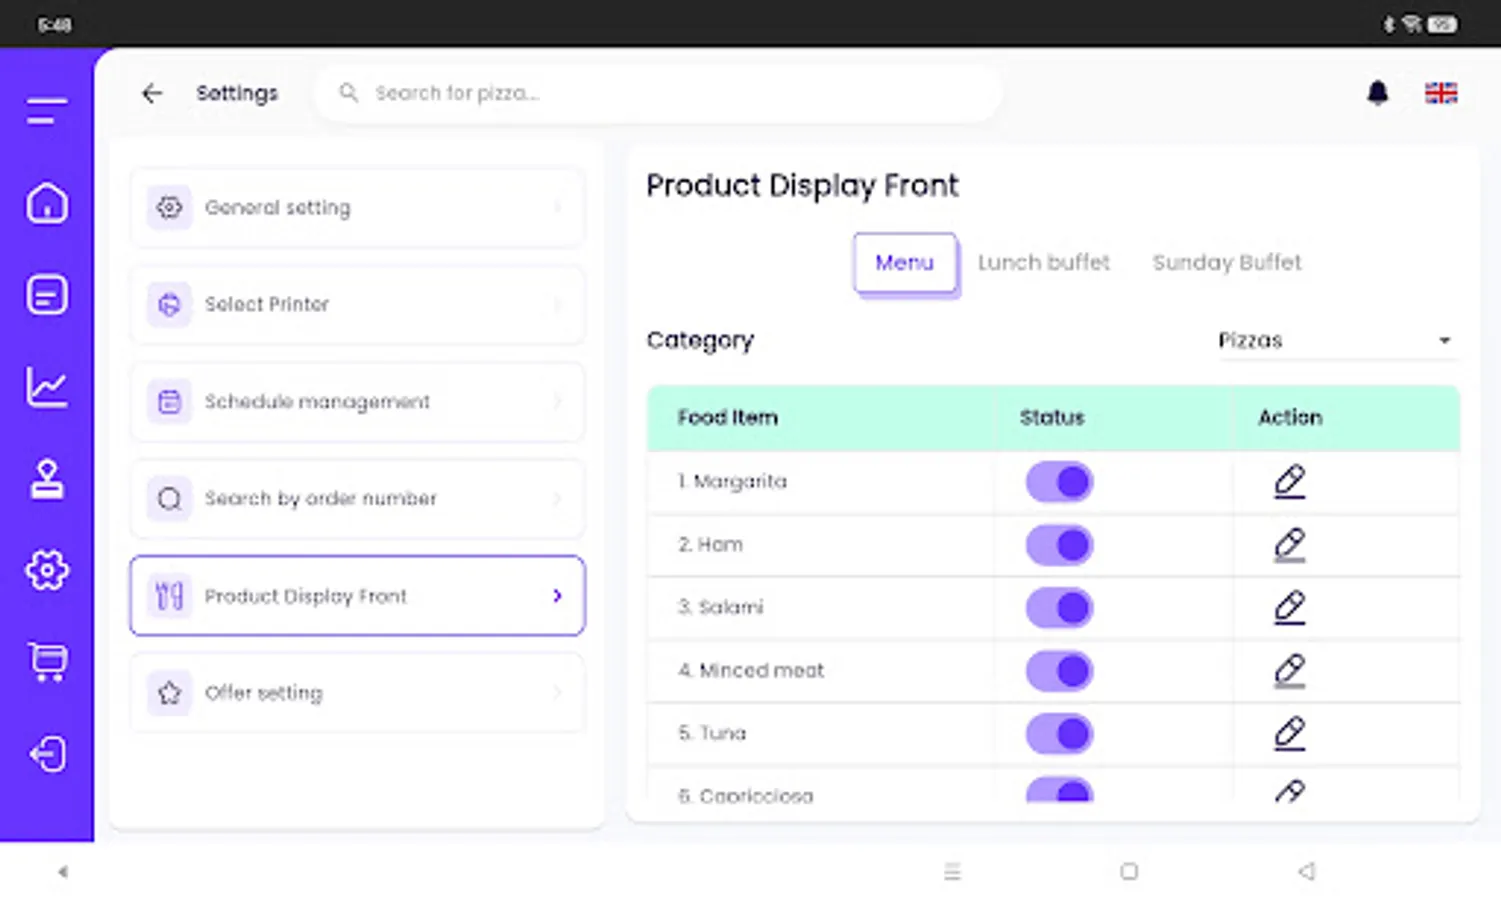Open General setting option
The height and width of the screenshot is (900, 1501).
click(357, 208)
